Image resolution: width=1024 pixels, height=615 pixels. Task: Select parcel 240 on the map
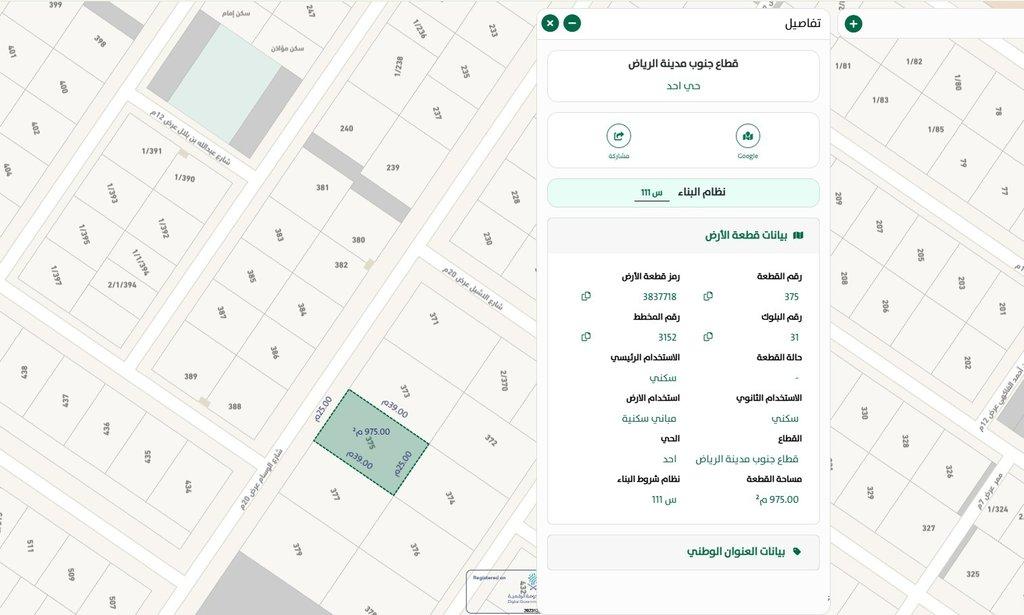pos(346,129)
